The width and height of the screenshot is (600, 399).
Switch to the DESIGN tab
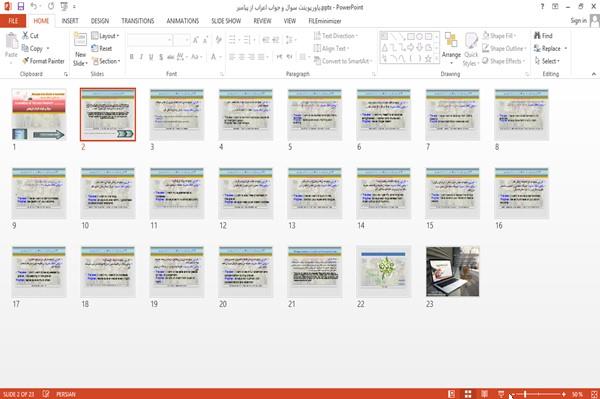pyautogui.click(x=100, y=21)
